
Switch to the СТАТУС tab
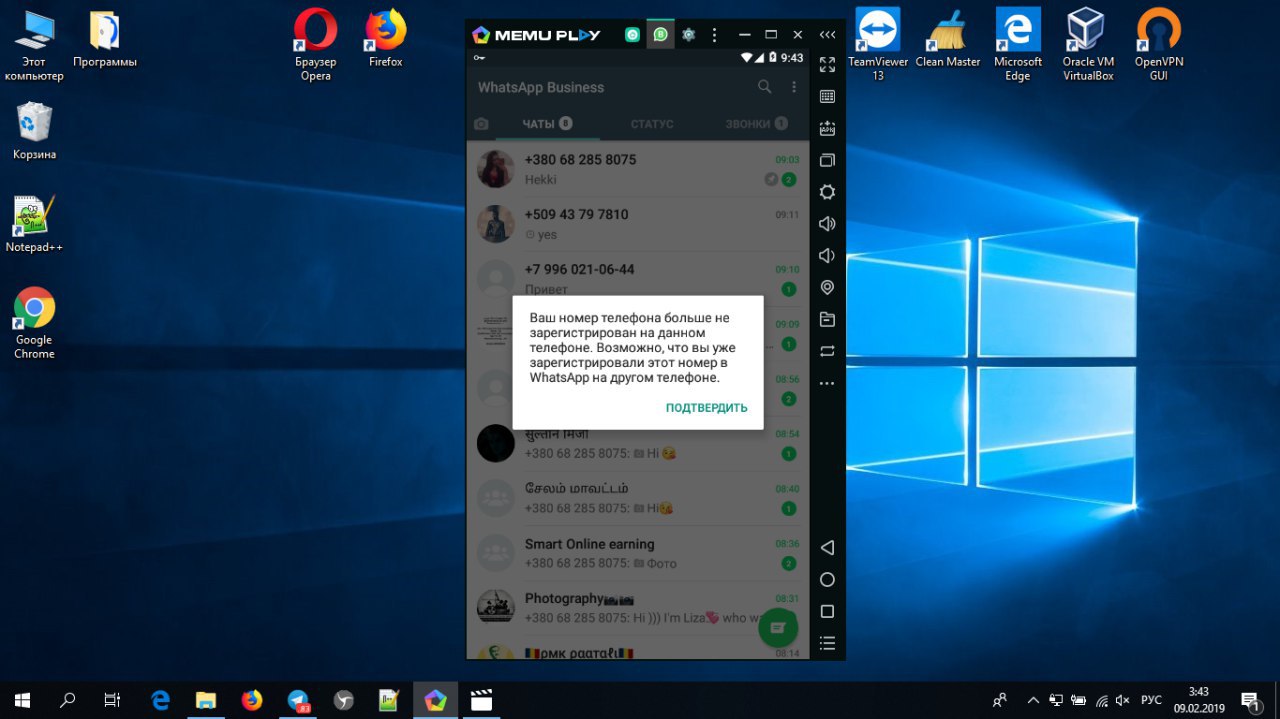pos(652,124)
